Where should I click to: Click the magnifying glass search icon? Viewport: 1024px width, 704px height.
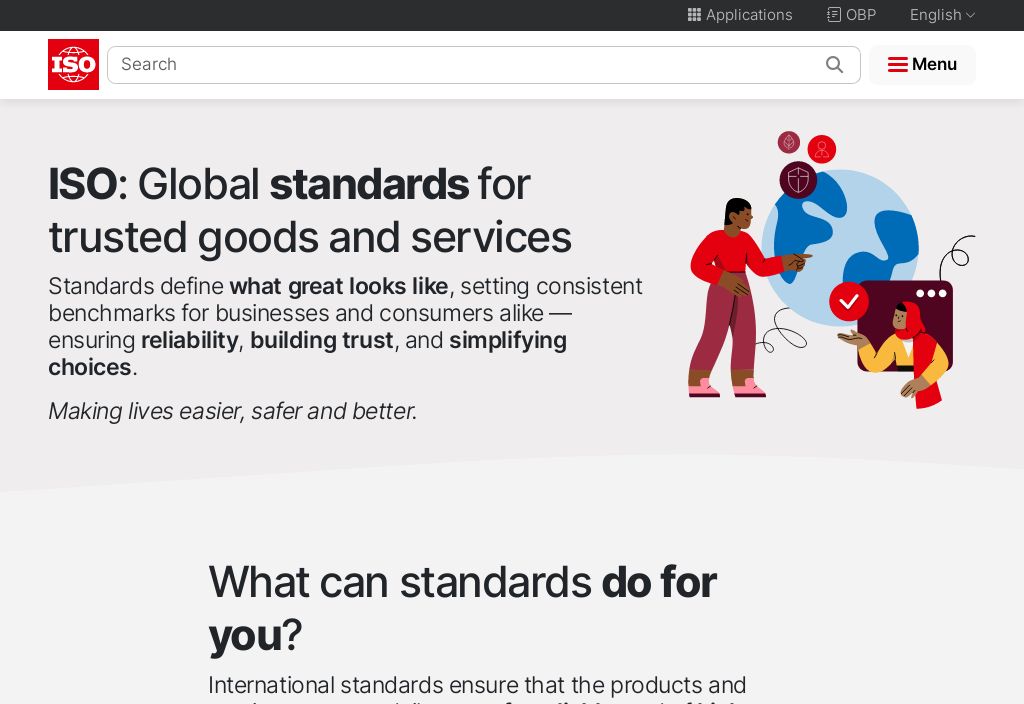click(834, 65)
